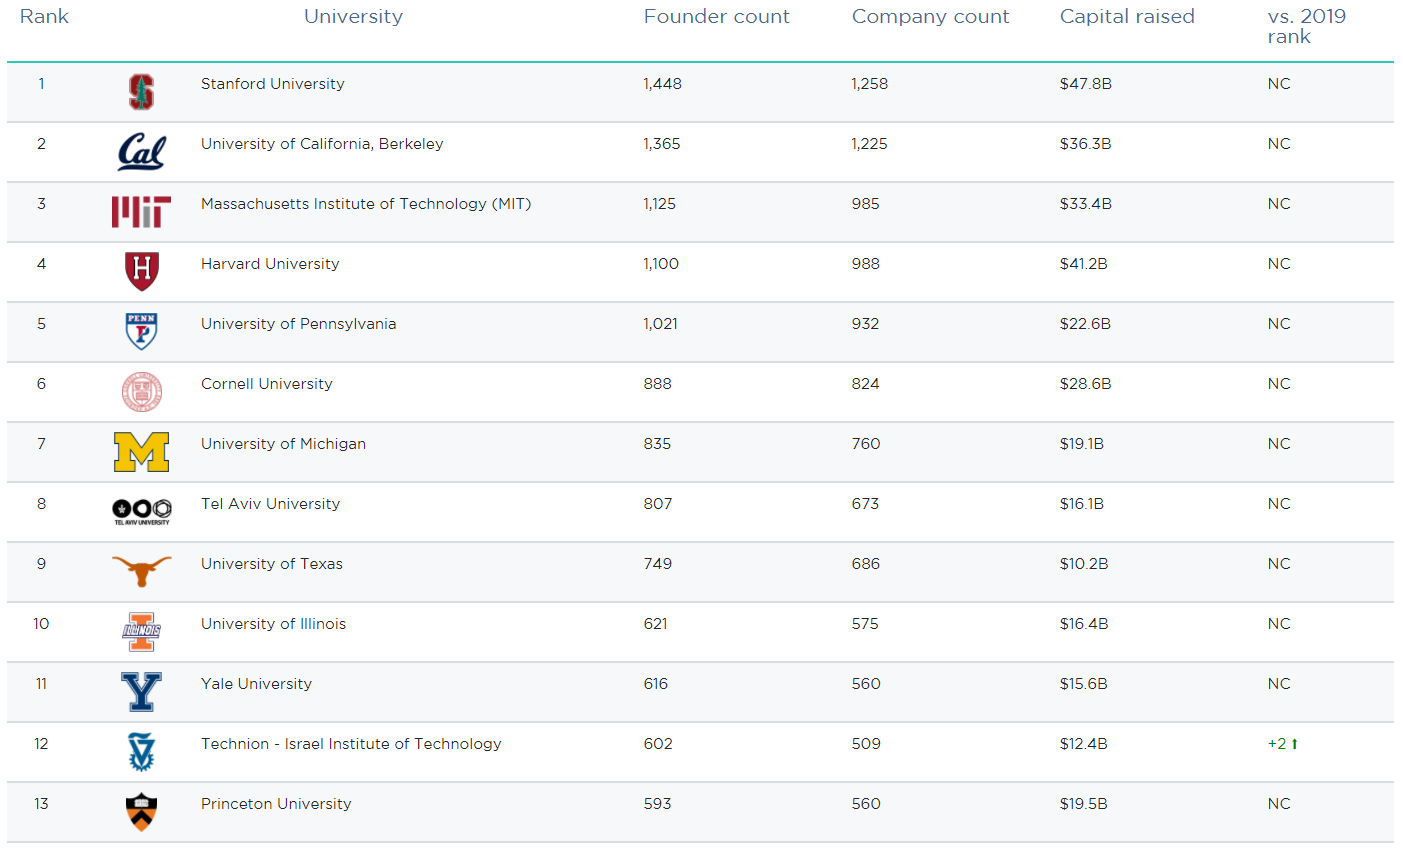The image size is (1403, 849).
Task: Click Texas founder count 749
Action: click(657, 564)
